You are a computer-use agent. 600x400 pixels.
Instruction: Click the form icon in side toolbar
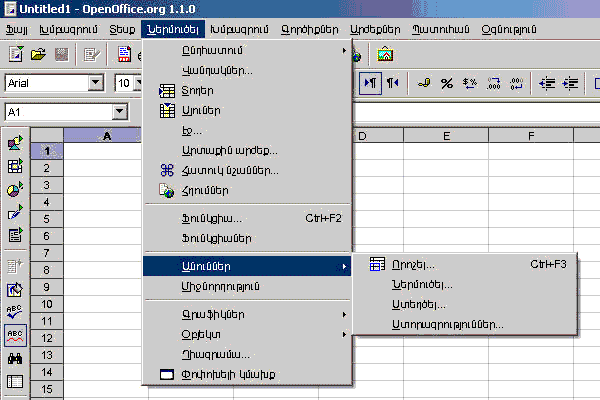tap(15, 235)
